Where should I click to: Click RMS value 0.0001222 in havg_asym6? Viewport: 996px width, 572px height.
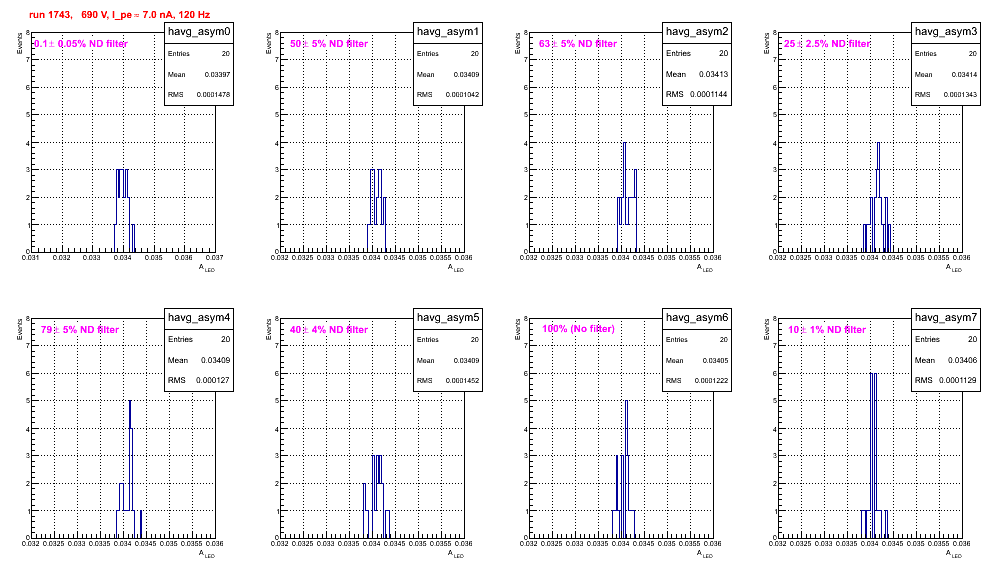point(711,381)
